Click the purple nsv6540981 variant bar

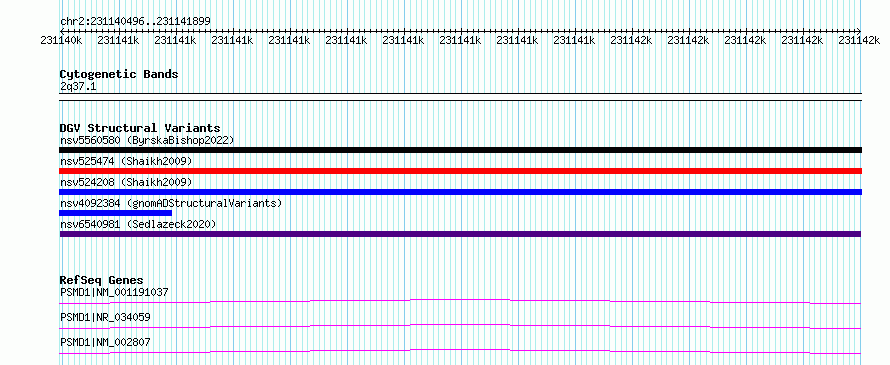(460, 234)
